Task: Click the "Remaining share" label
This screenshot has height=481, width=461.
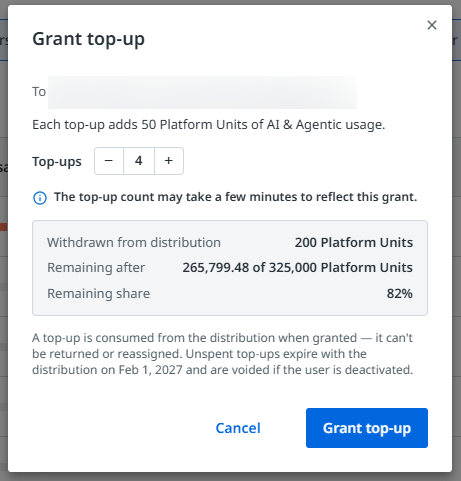Action: pyautogui.click(x=99, y=294)
